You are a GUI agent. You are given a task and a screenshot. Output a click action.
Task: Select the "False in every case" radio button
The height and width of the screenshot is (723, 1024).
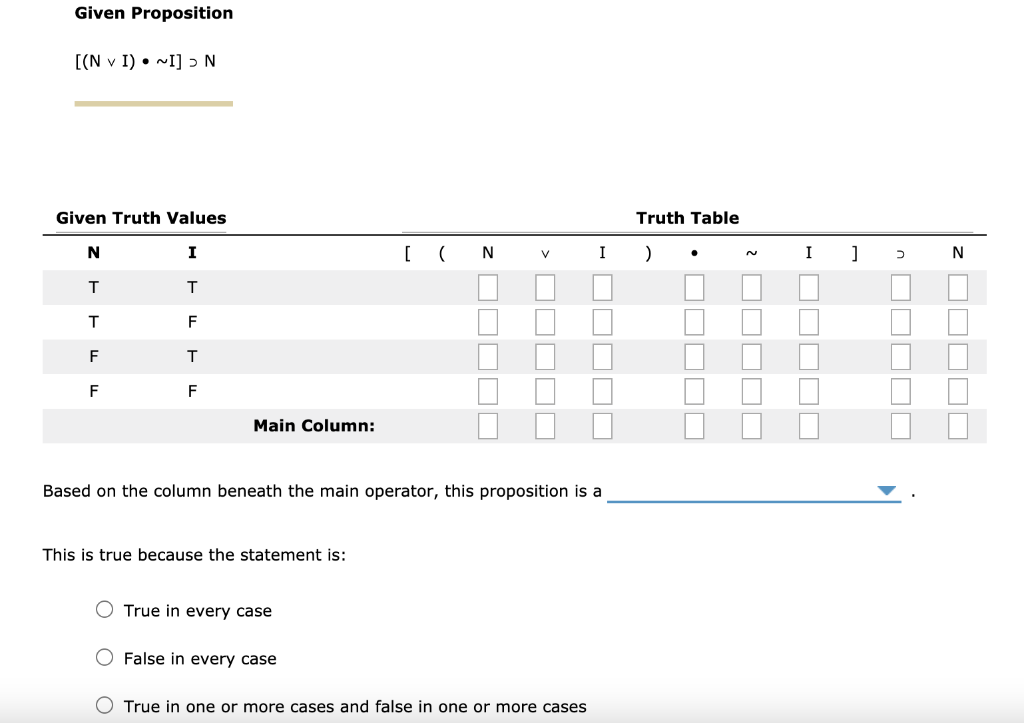pos(104,657)
